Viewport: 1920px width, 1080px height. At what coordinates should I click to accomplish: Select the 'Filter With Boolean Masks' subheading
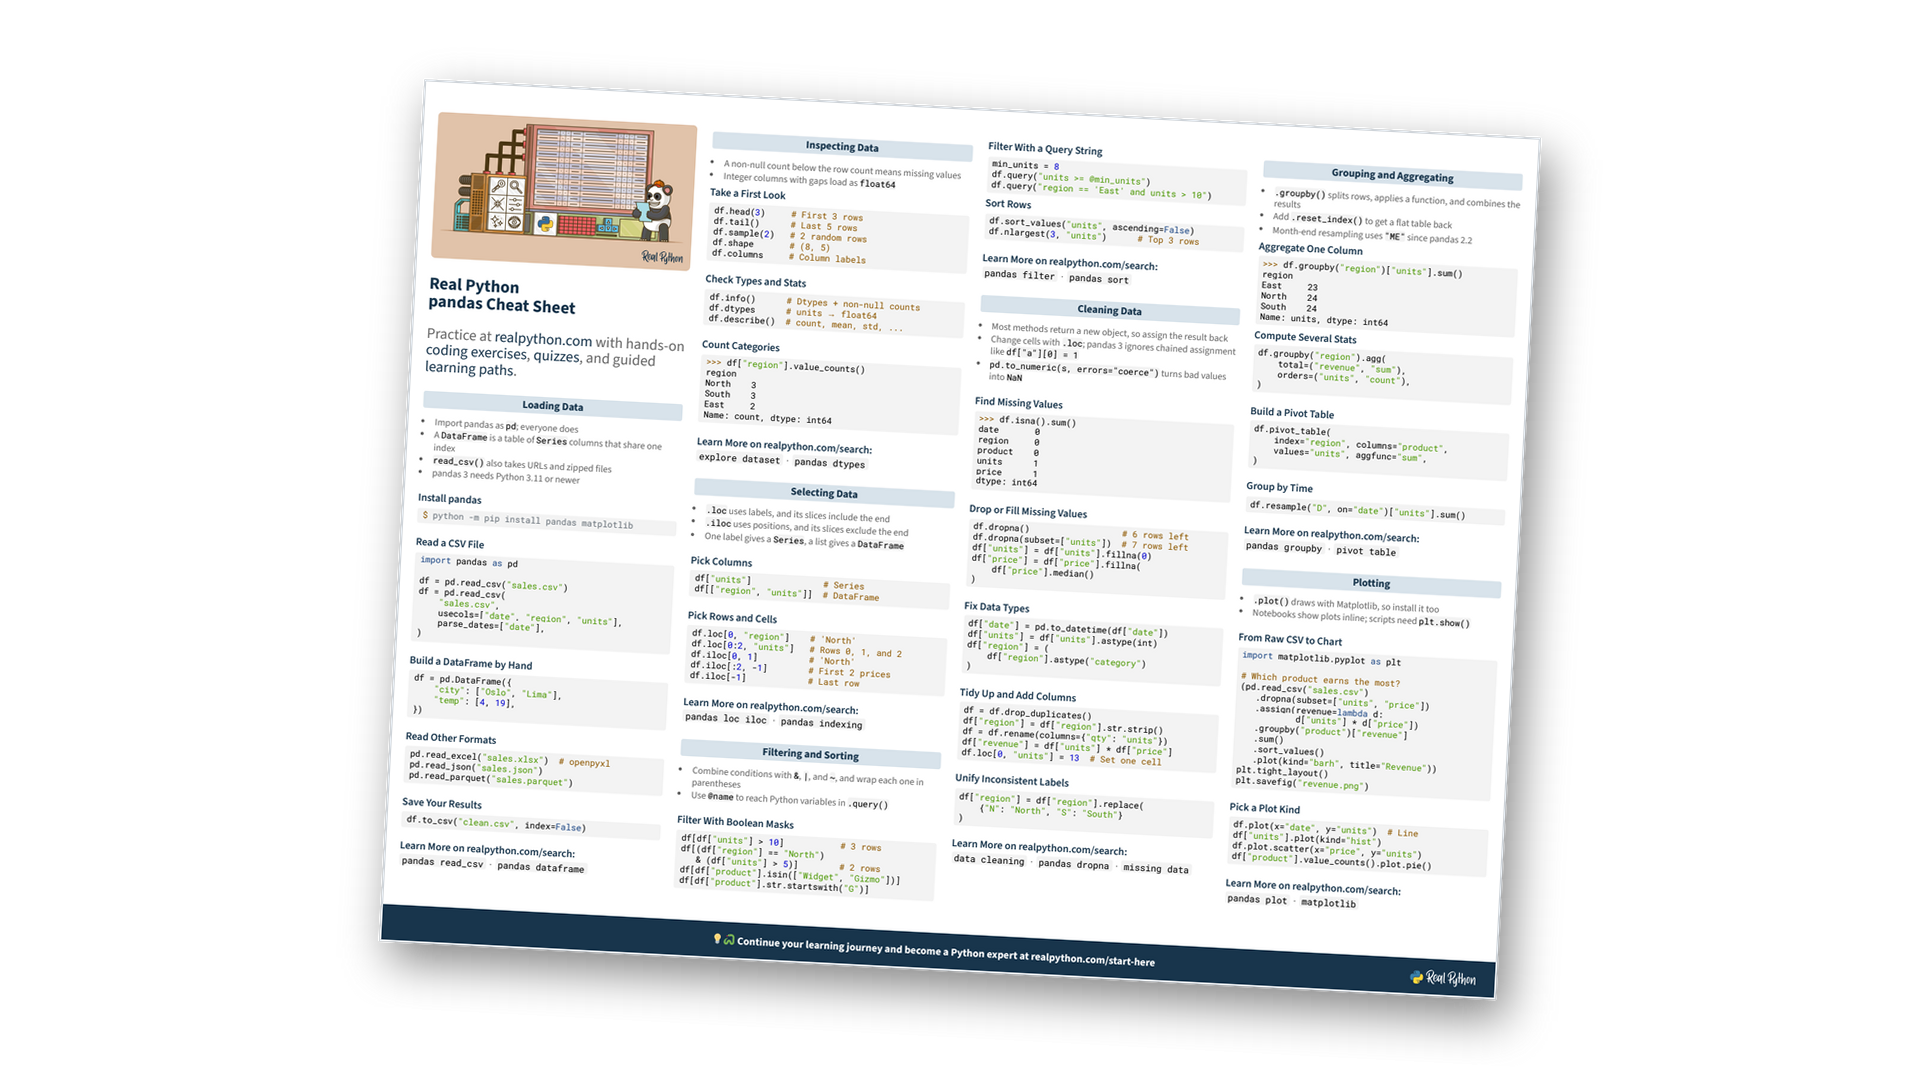(735, 822)
